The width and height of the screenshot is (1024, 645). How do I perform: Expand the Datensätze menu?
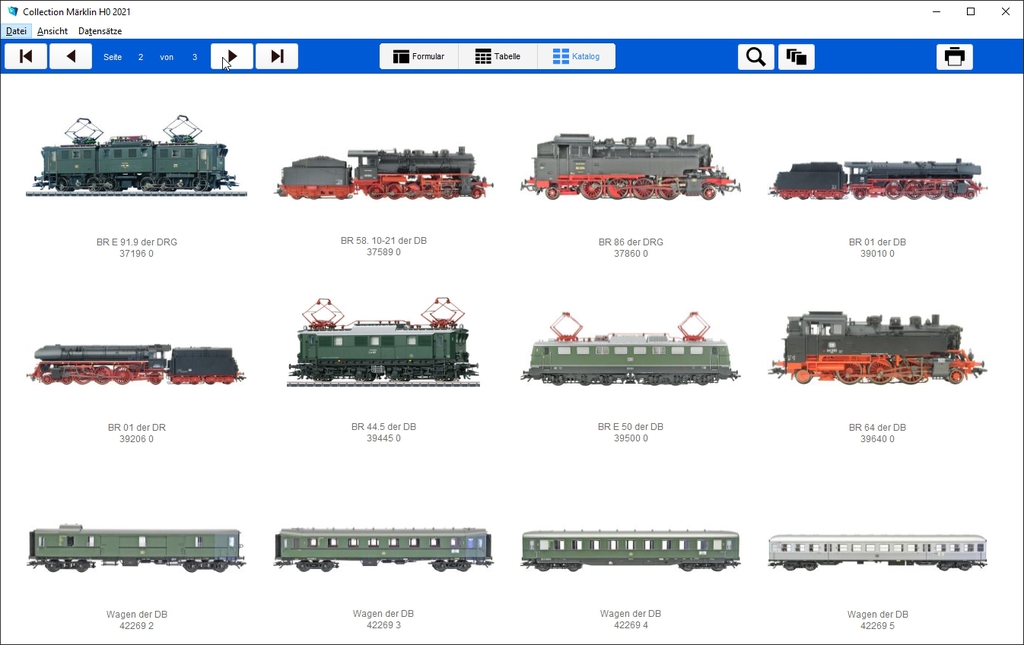[x=100, y=31]
